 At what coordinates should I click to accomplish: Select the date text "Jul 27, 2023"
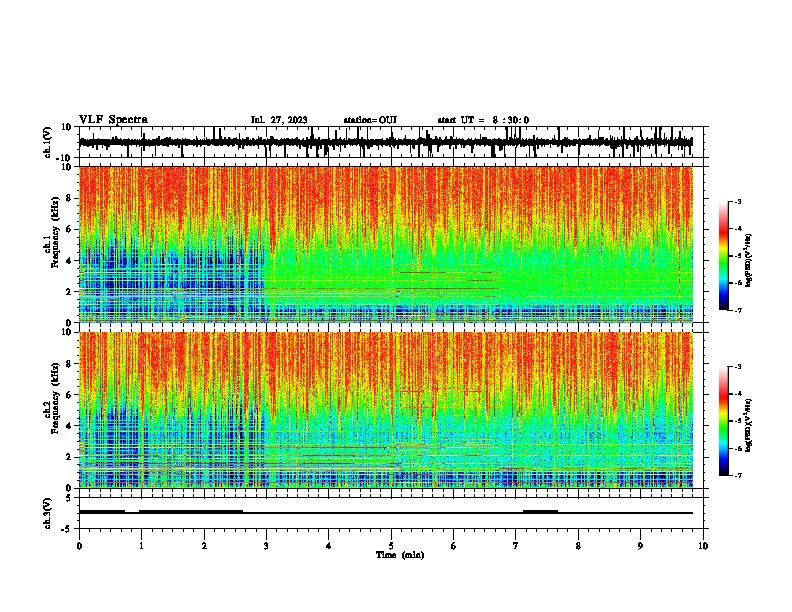(x=279, y=120)
